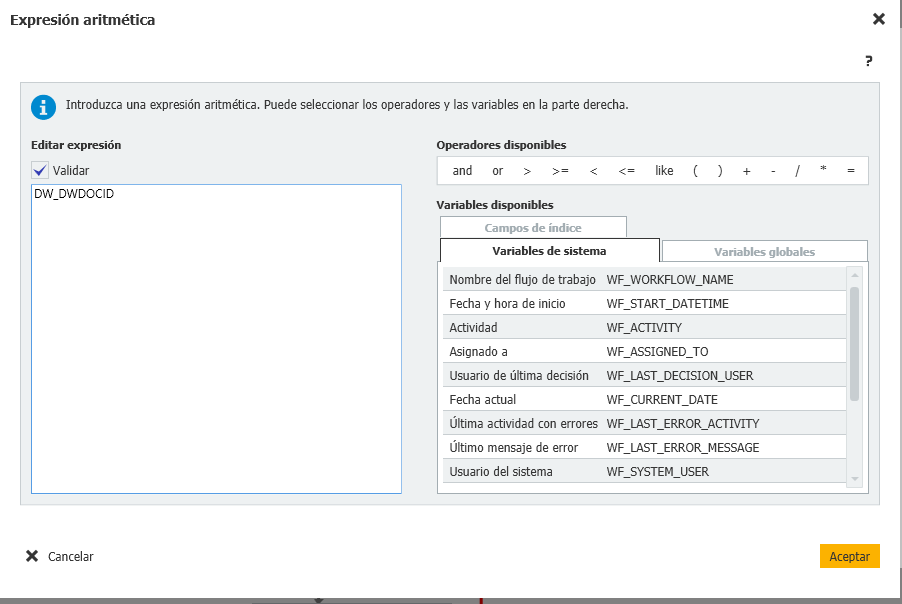Insert the 'and' operator
Screen dimensions: 902x604
(462, 171)
